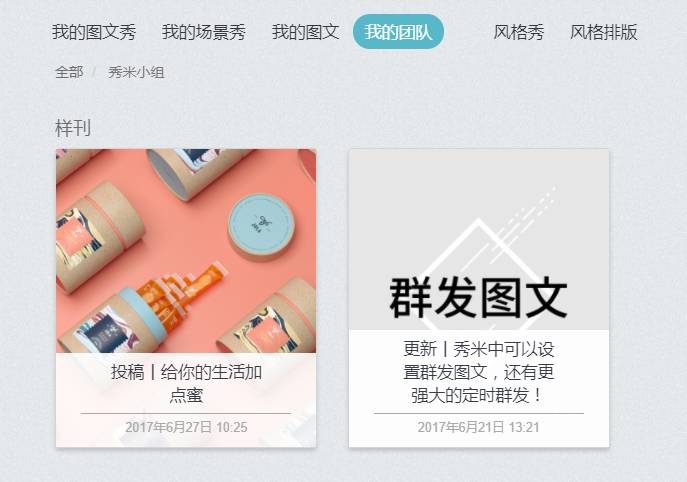Open the pink product packaging thumbnail
The width and height of the screenshot is (687, 482).
point(186,251)
